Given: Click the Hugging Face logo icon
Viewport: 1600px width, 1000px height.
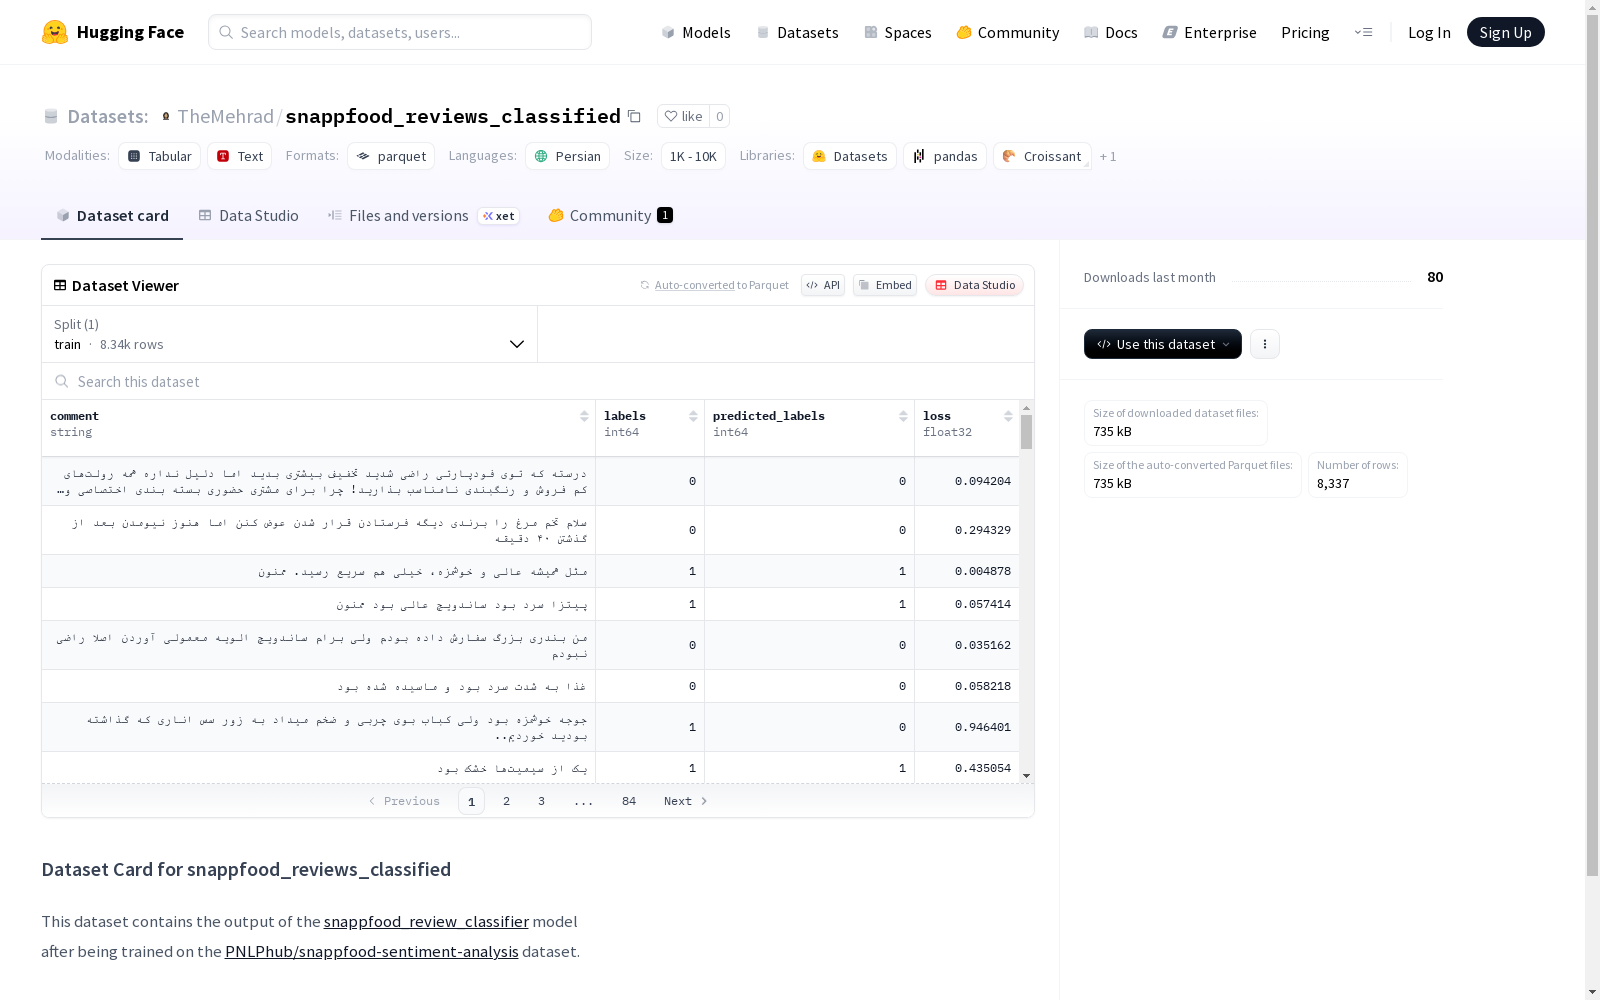Looking at the screenshot, I should pyautogui.click(x=55, y=32).
